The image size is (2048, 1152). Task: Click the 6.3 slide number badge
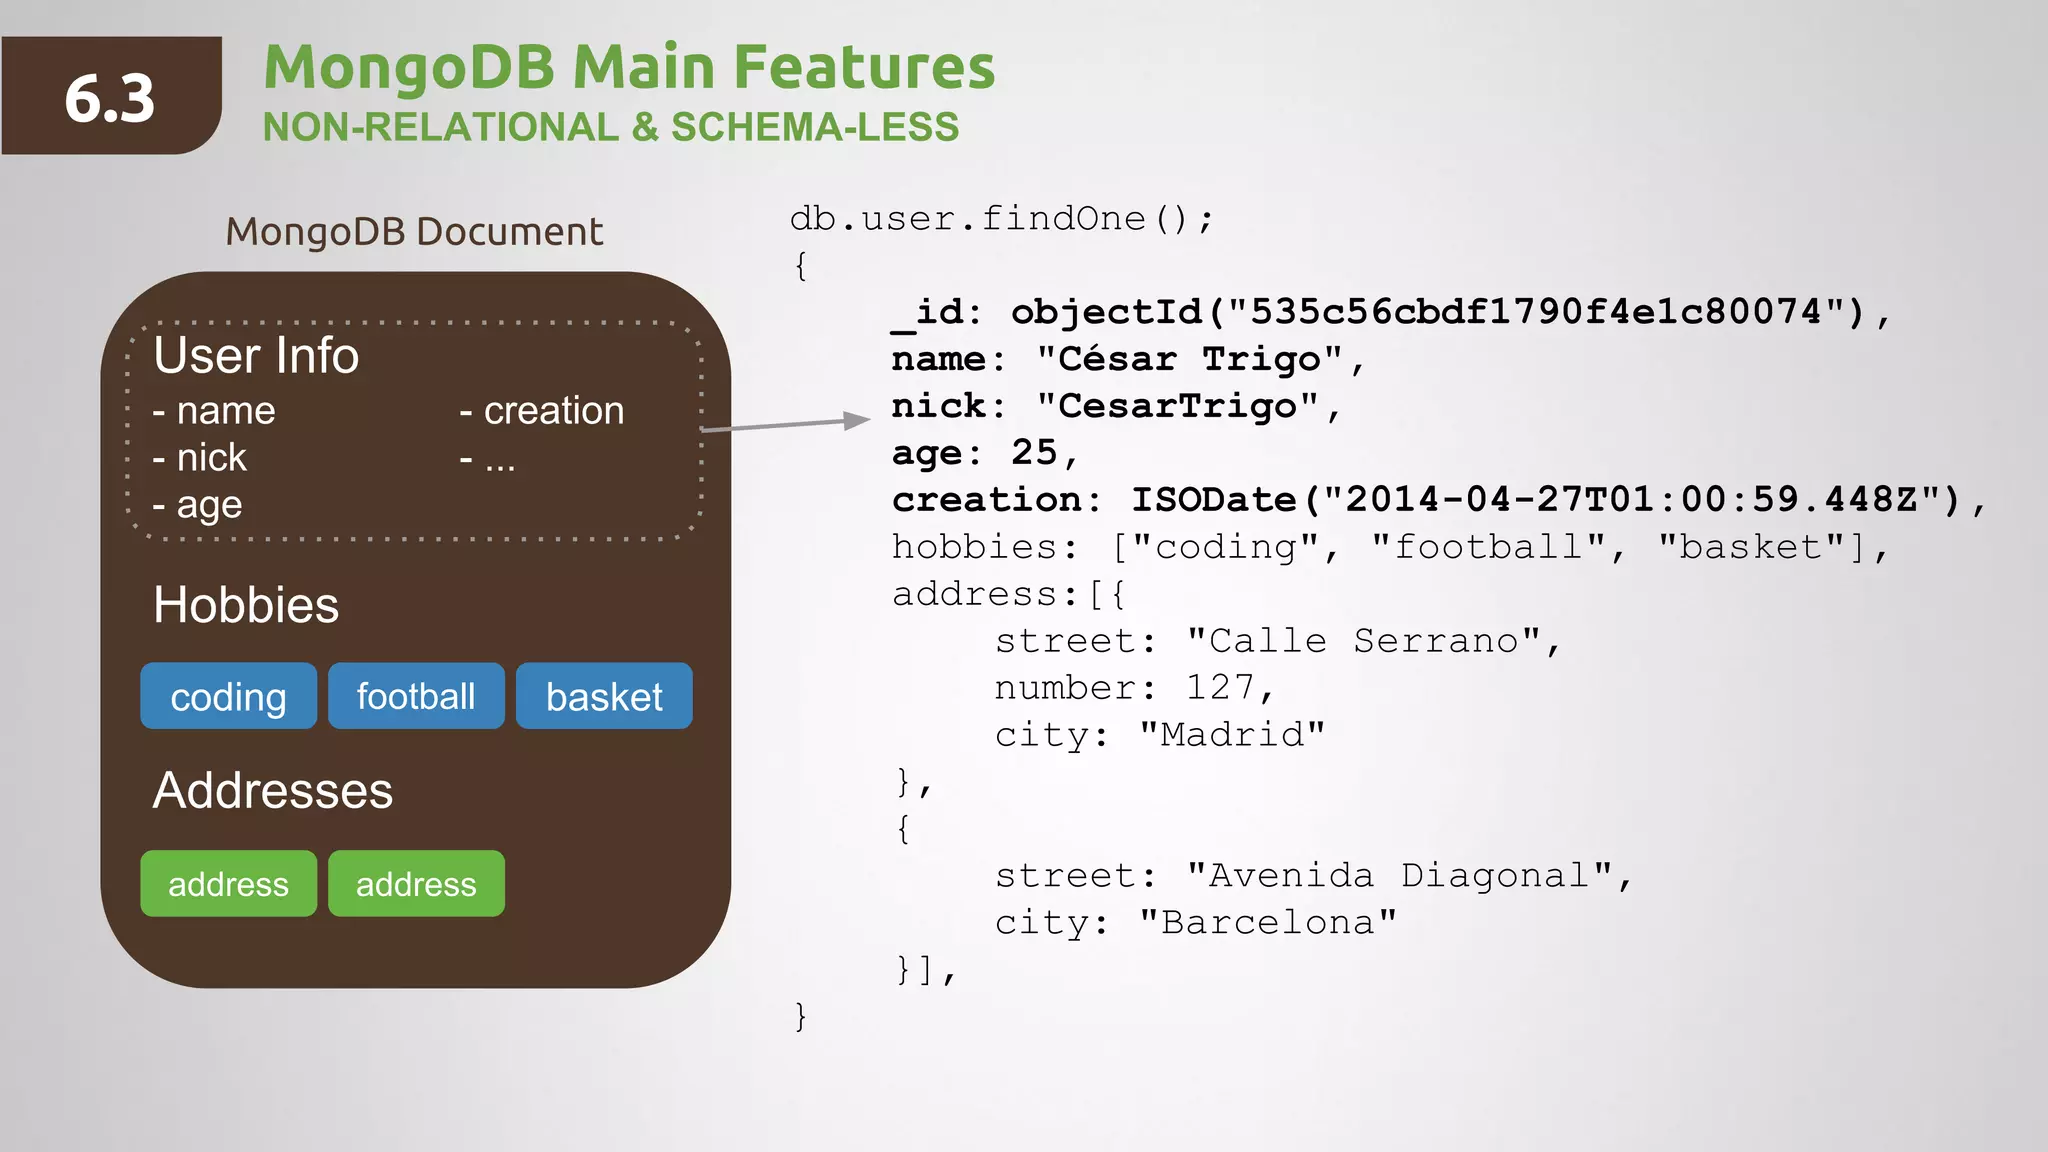click(x=110, y=97)
